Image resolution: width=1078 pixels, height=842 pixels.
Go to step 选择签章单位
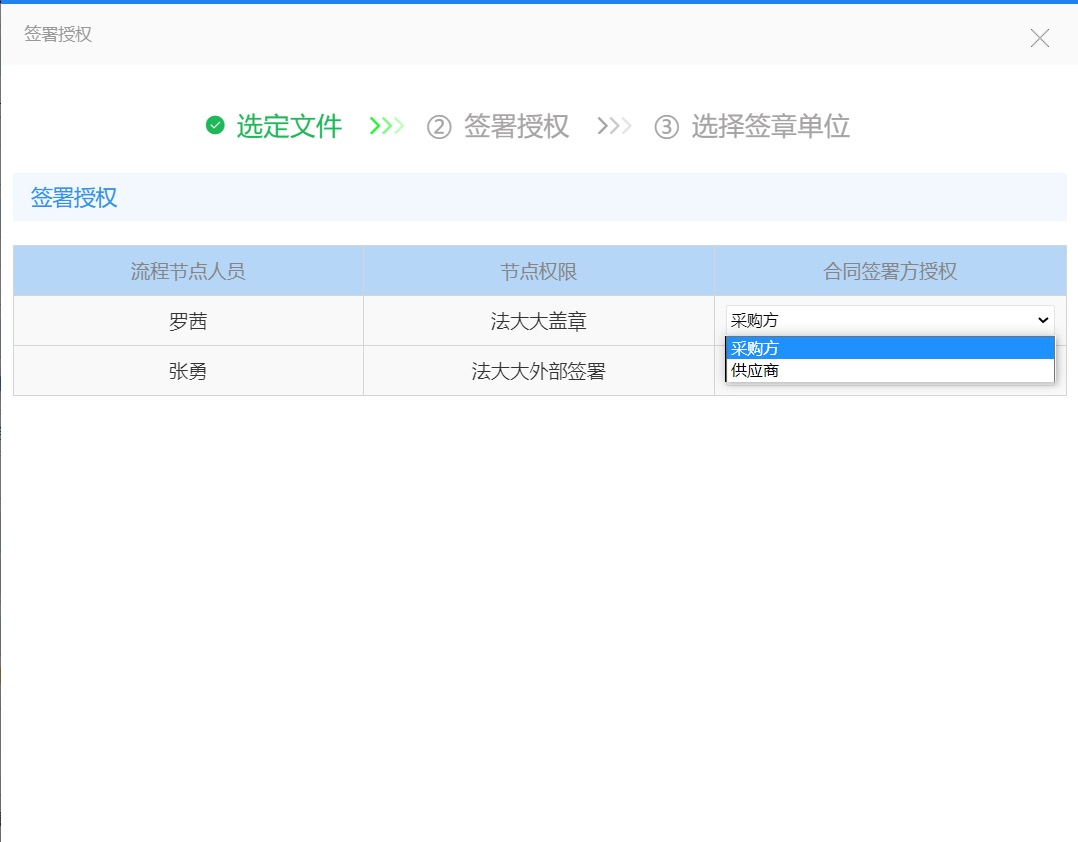pyautogui.click(x=770, y=126)
